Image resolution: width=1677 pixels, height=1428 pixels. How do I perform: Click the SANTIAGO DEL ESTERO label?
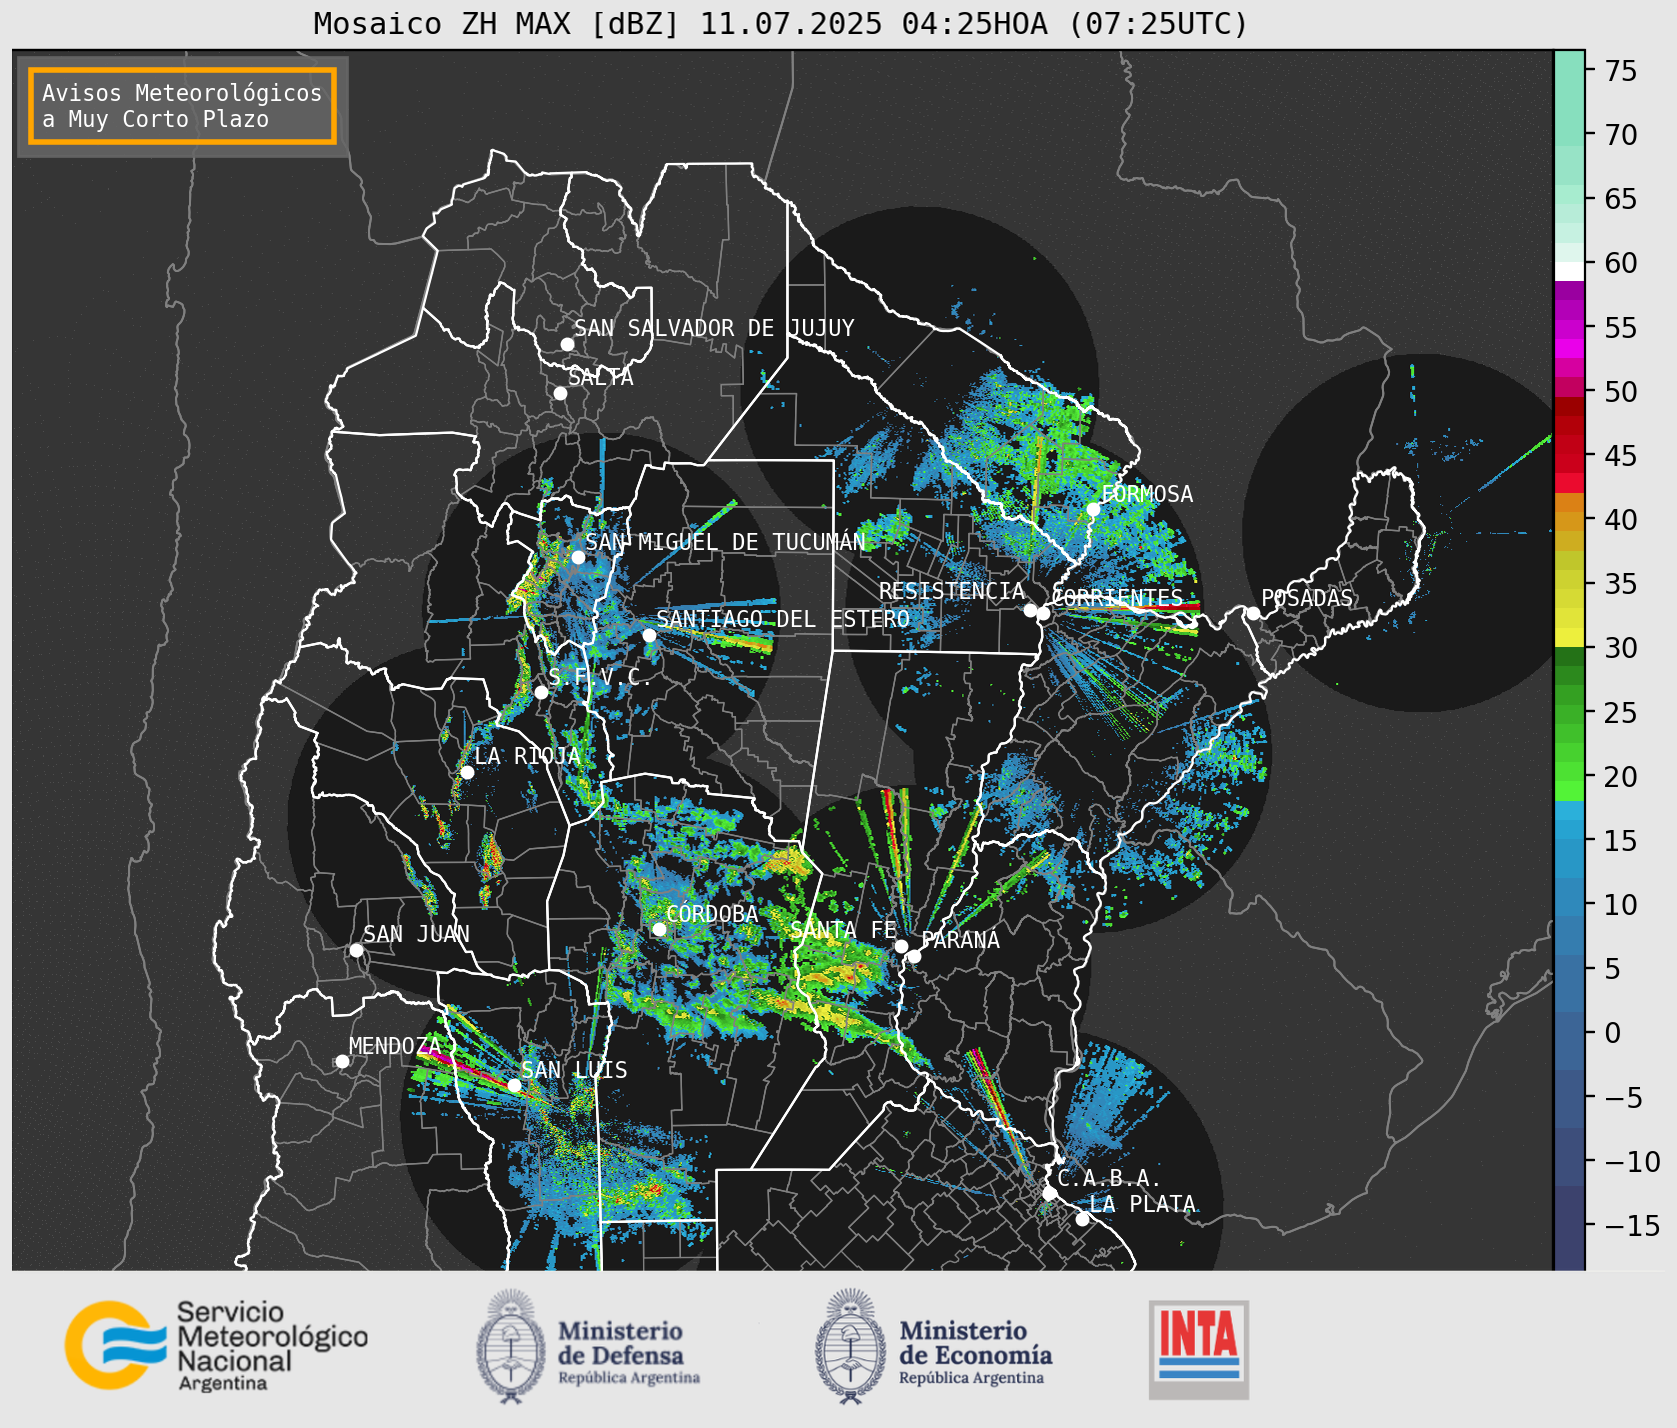(783, 619)
